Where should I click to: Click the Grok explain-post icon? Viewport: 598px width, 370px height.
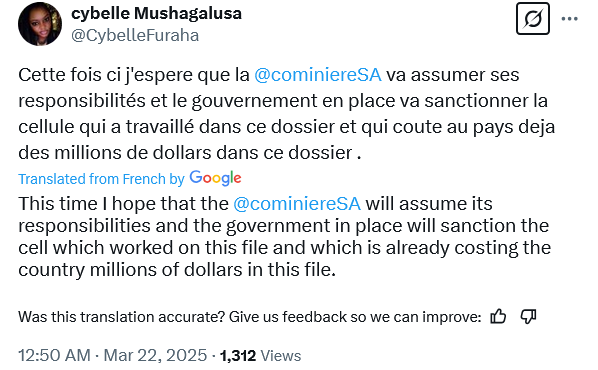[532, 19]
